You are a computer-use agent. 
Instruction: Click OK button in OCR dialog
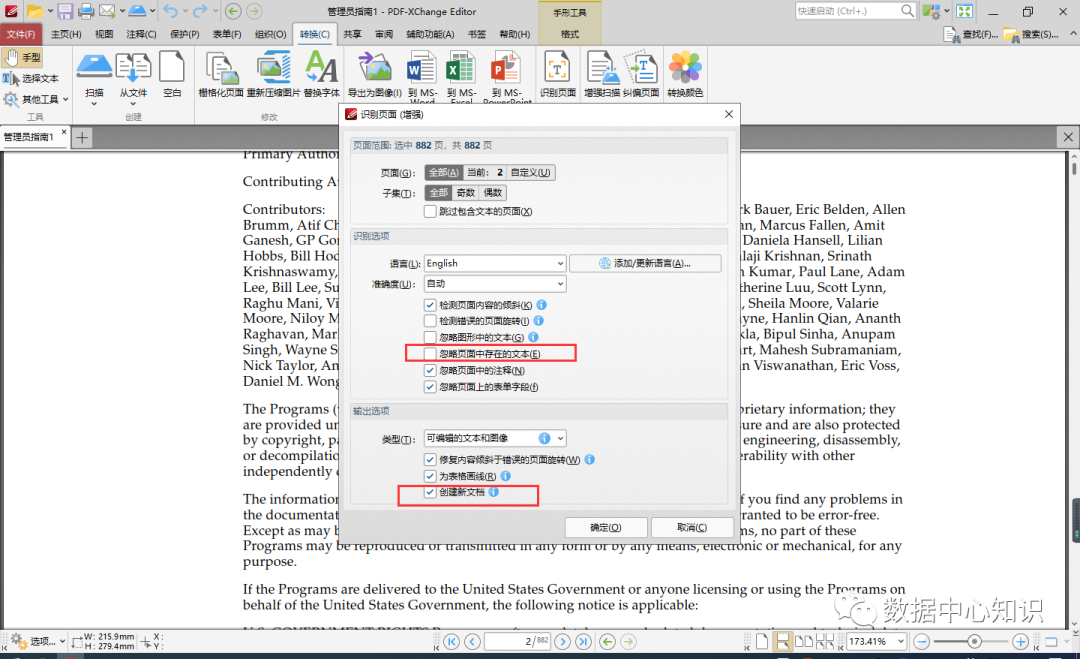click(605, 527)
